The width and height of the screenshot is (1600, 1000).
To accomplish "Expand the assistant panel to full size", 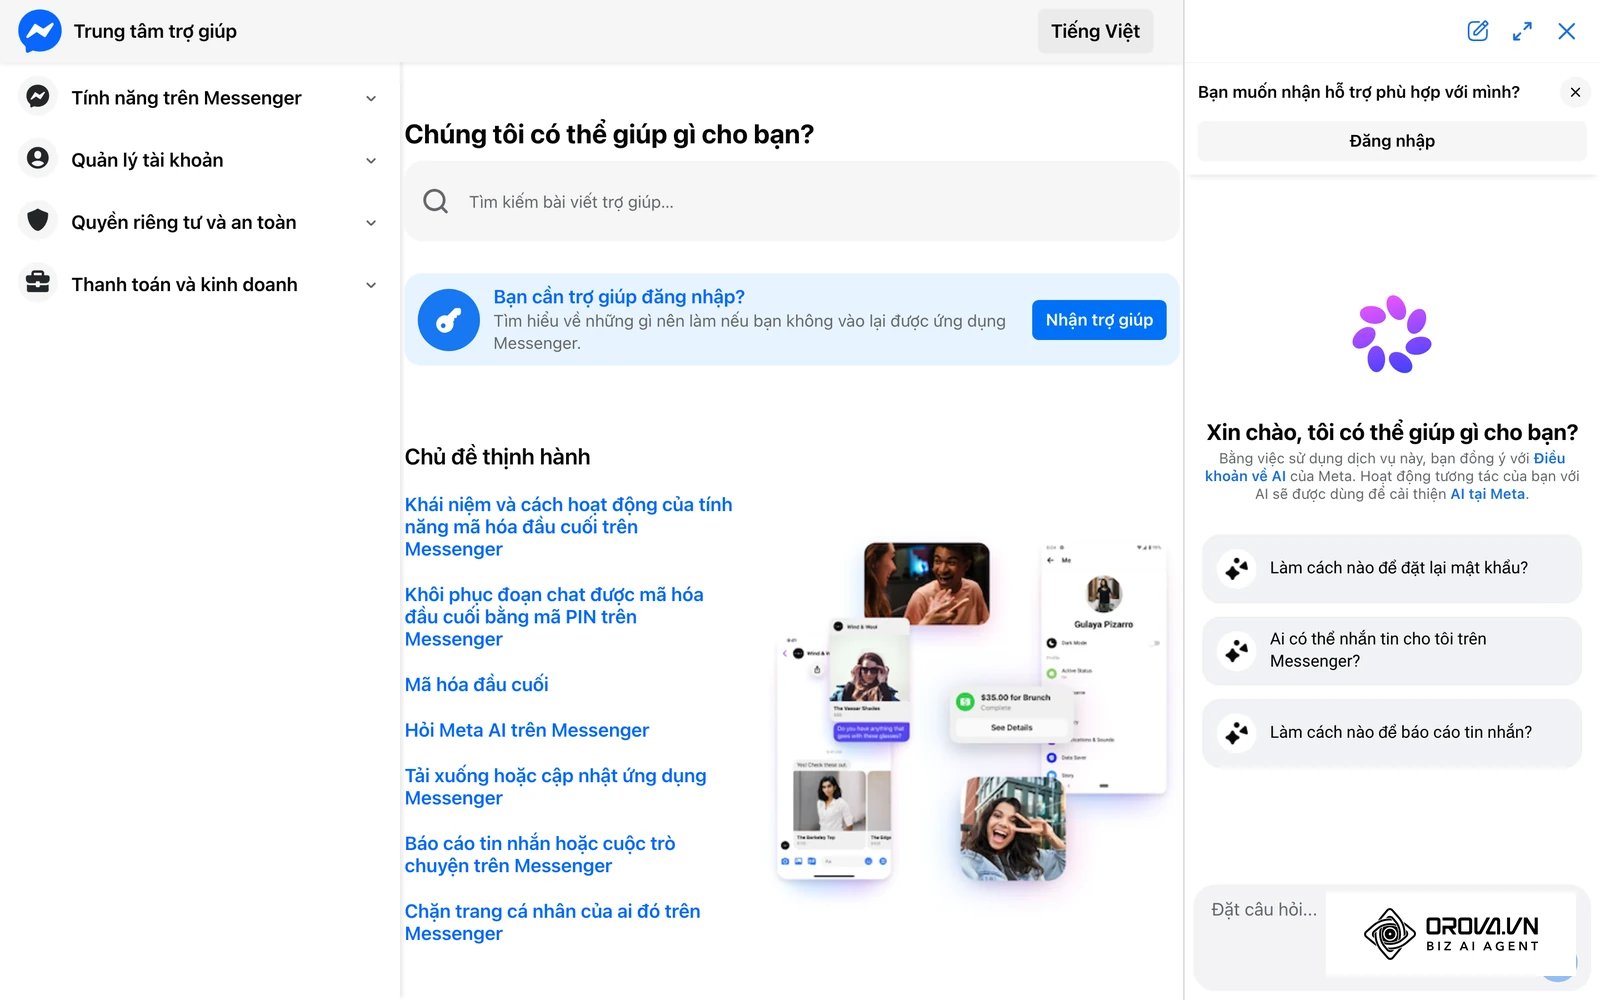I will pyautogui.click(x=1522, y=31).
